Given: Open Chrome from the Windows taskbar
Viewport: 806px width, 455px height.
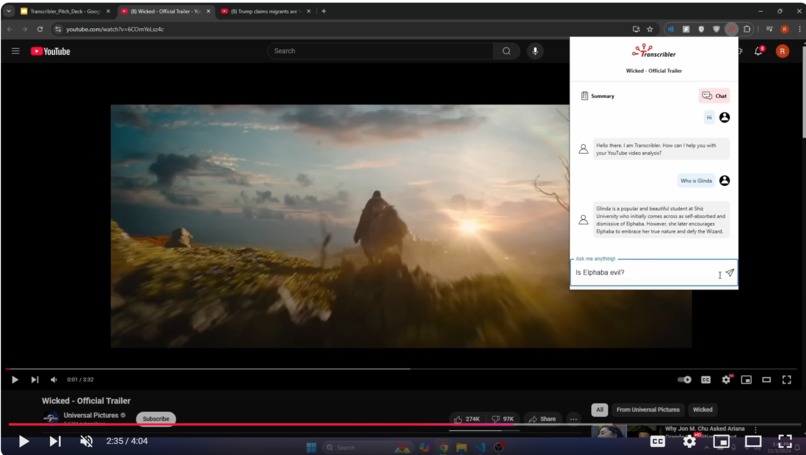Looking at the screenshot, I should (x=443, y=448).
